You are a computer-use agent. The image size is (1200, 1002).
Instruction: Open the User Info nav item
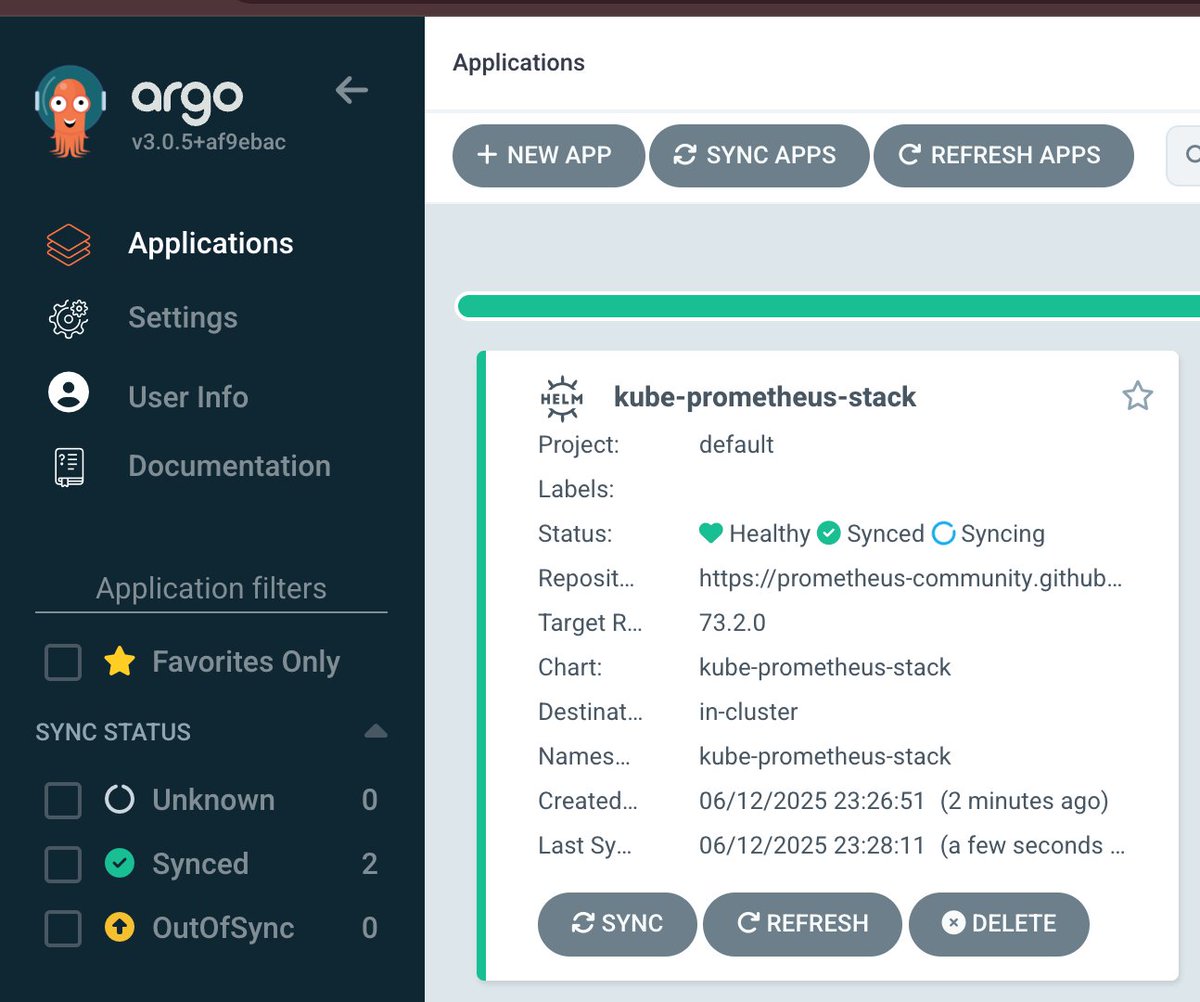coord(188,397)
